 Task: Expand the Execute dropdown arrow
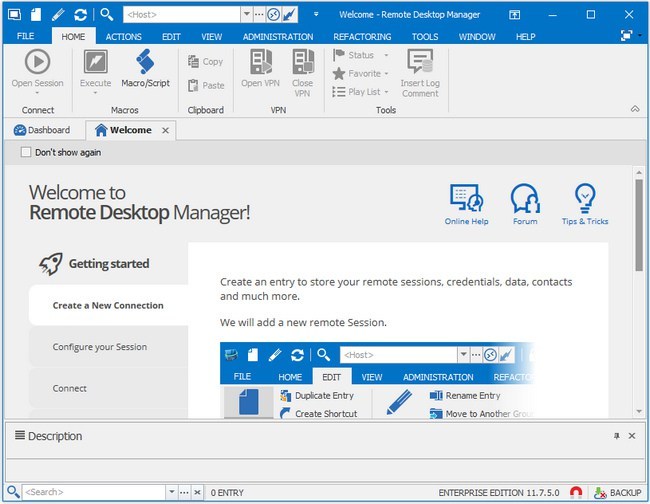click(95, 93)
